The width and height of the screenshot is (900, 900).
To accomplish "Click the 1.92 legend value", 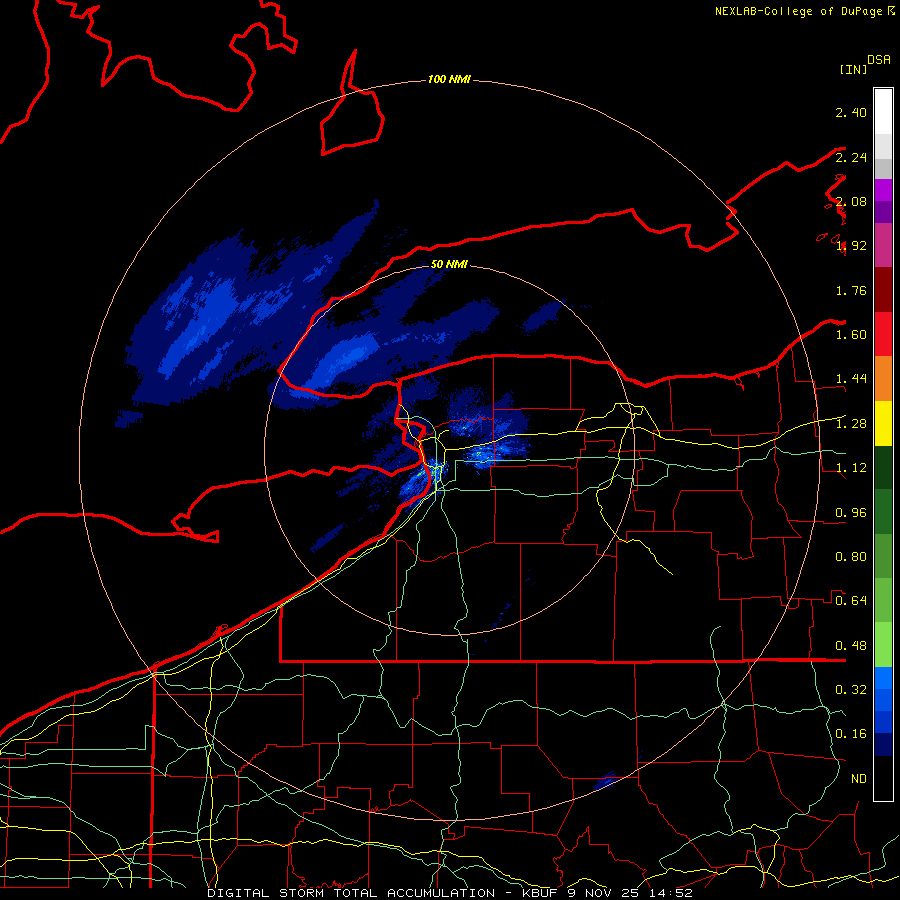I will pyautogui.click(x=851, y=246).
